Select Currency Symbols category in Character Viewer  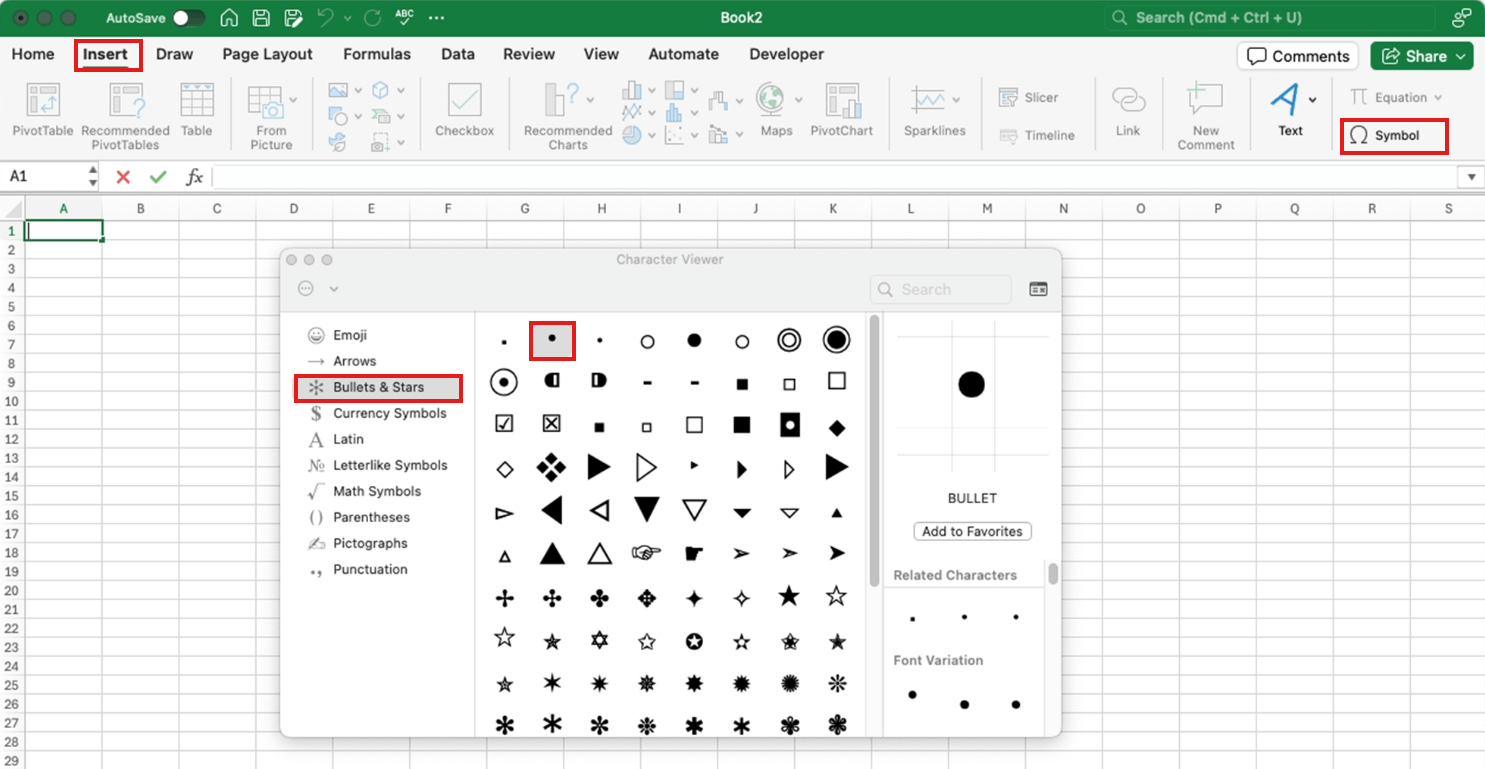pos(389,413)
